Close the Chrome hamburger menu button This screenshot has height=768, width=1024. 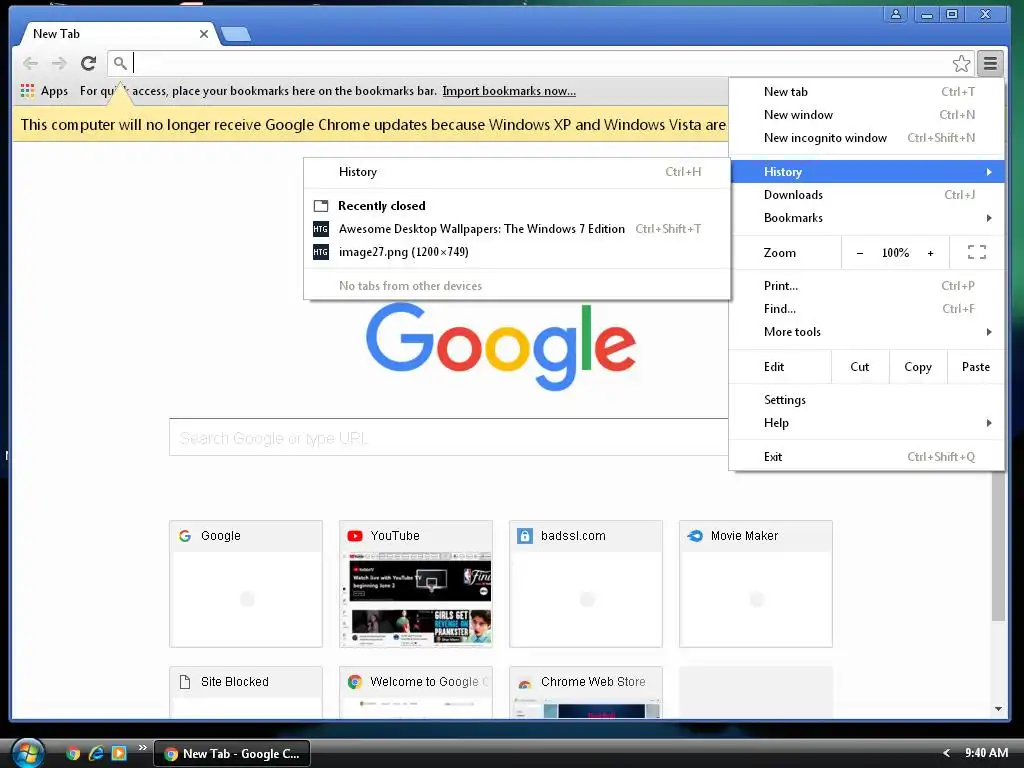click(990, 63)
